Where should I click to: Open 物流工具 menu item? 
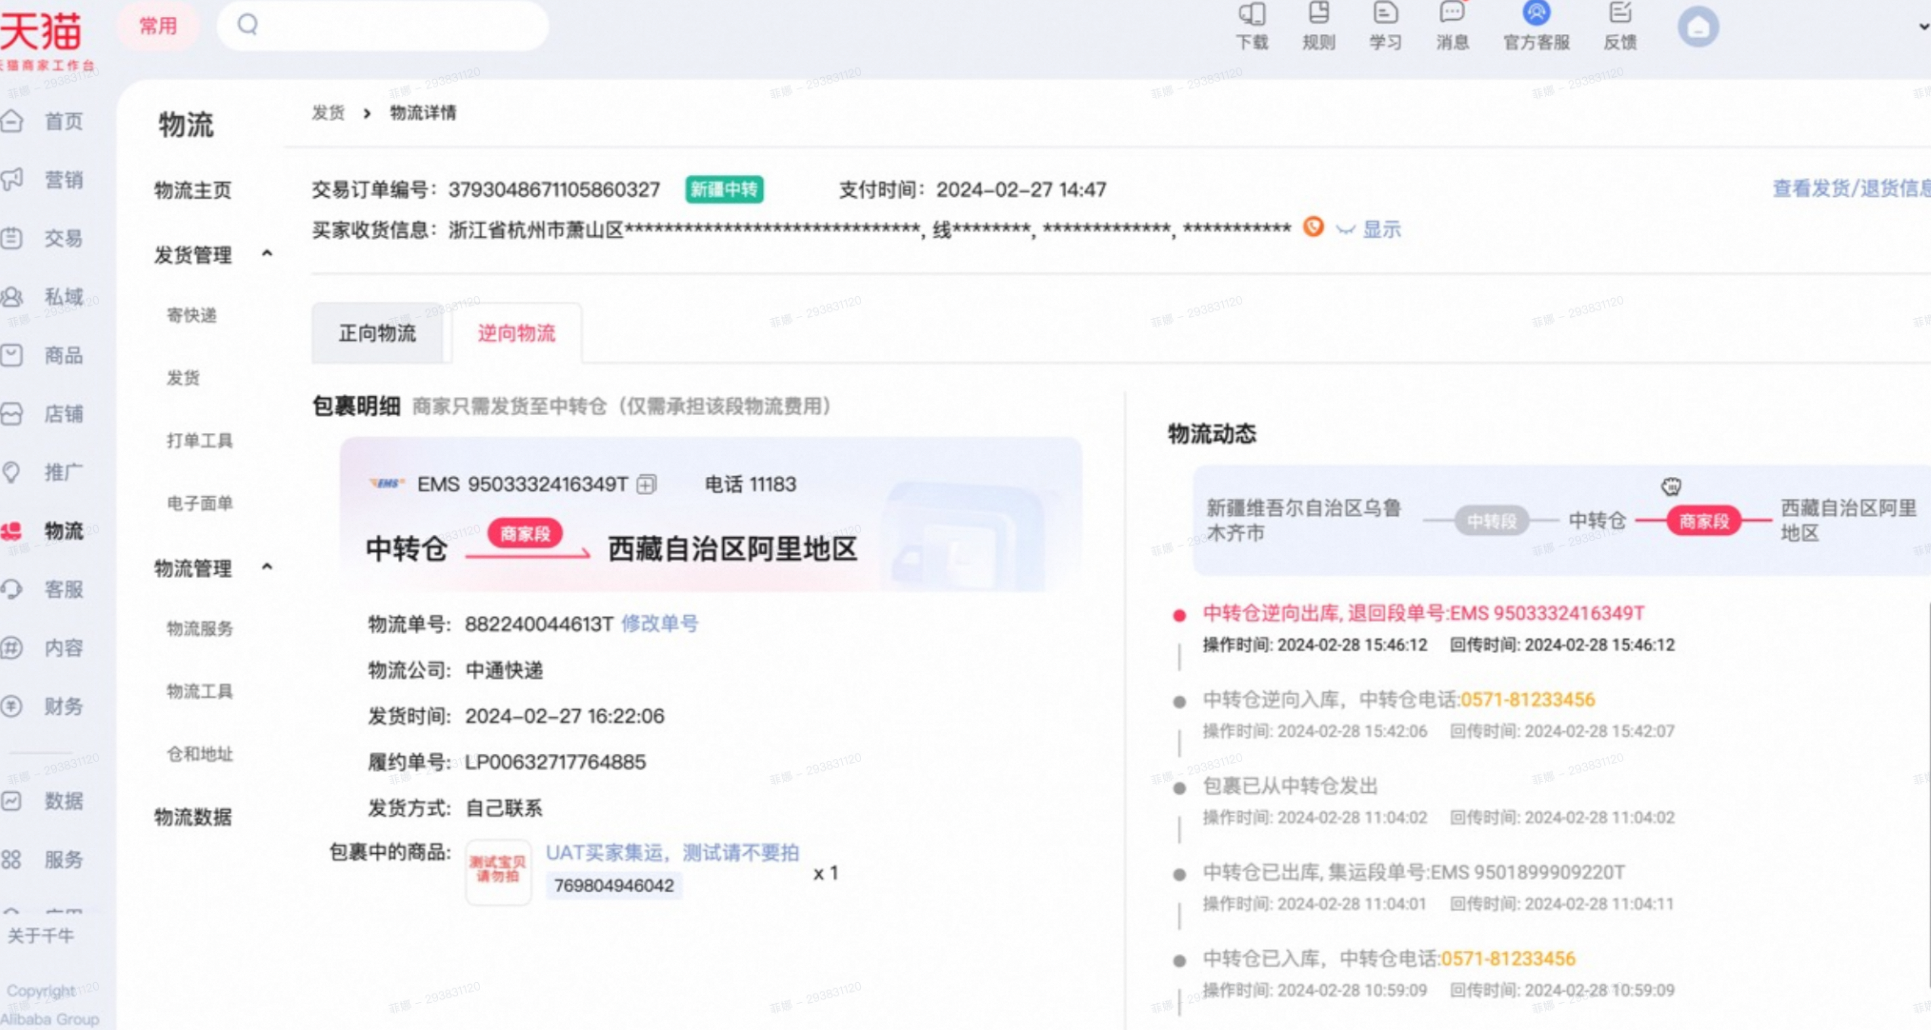pos(200,691)
